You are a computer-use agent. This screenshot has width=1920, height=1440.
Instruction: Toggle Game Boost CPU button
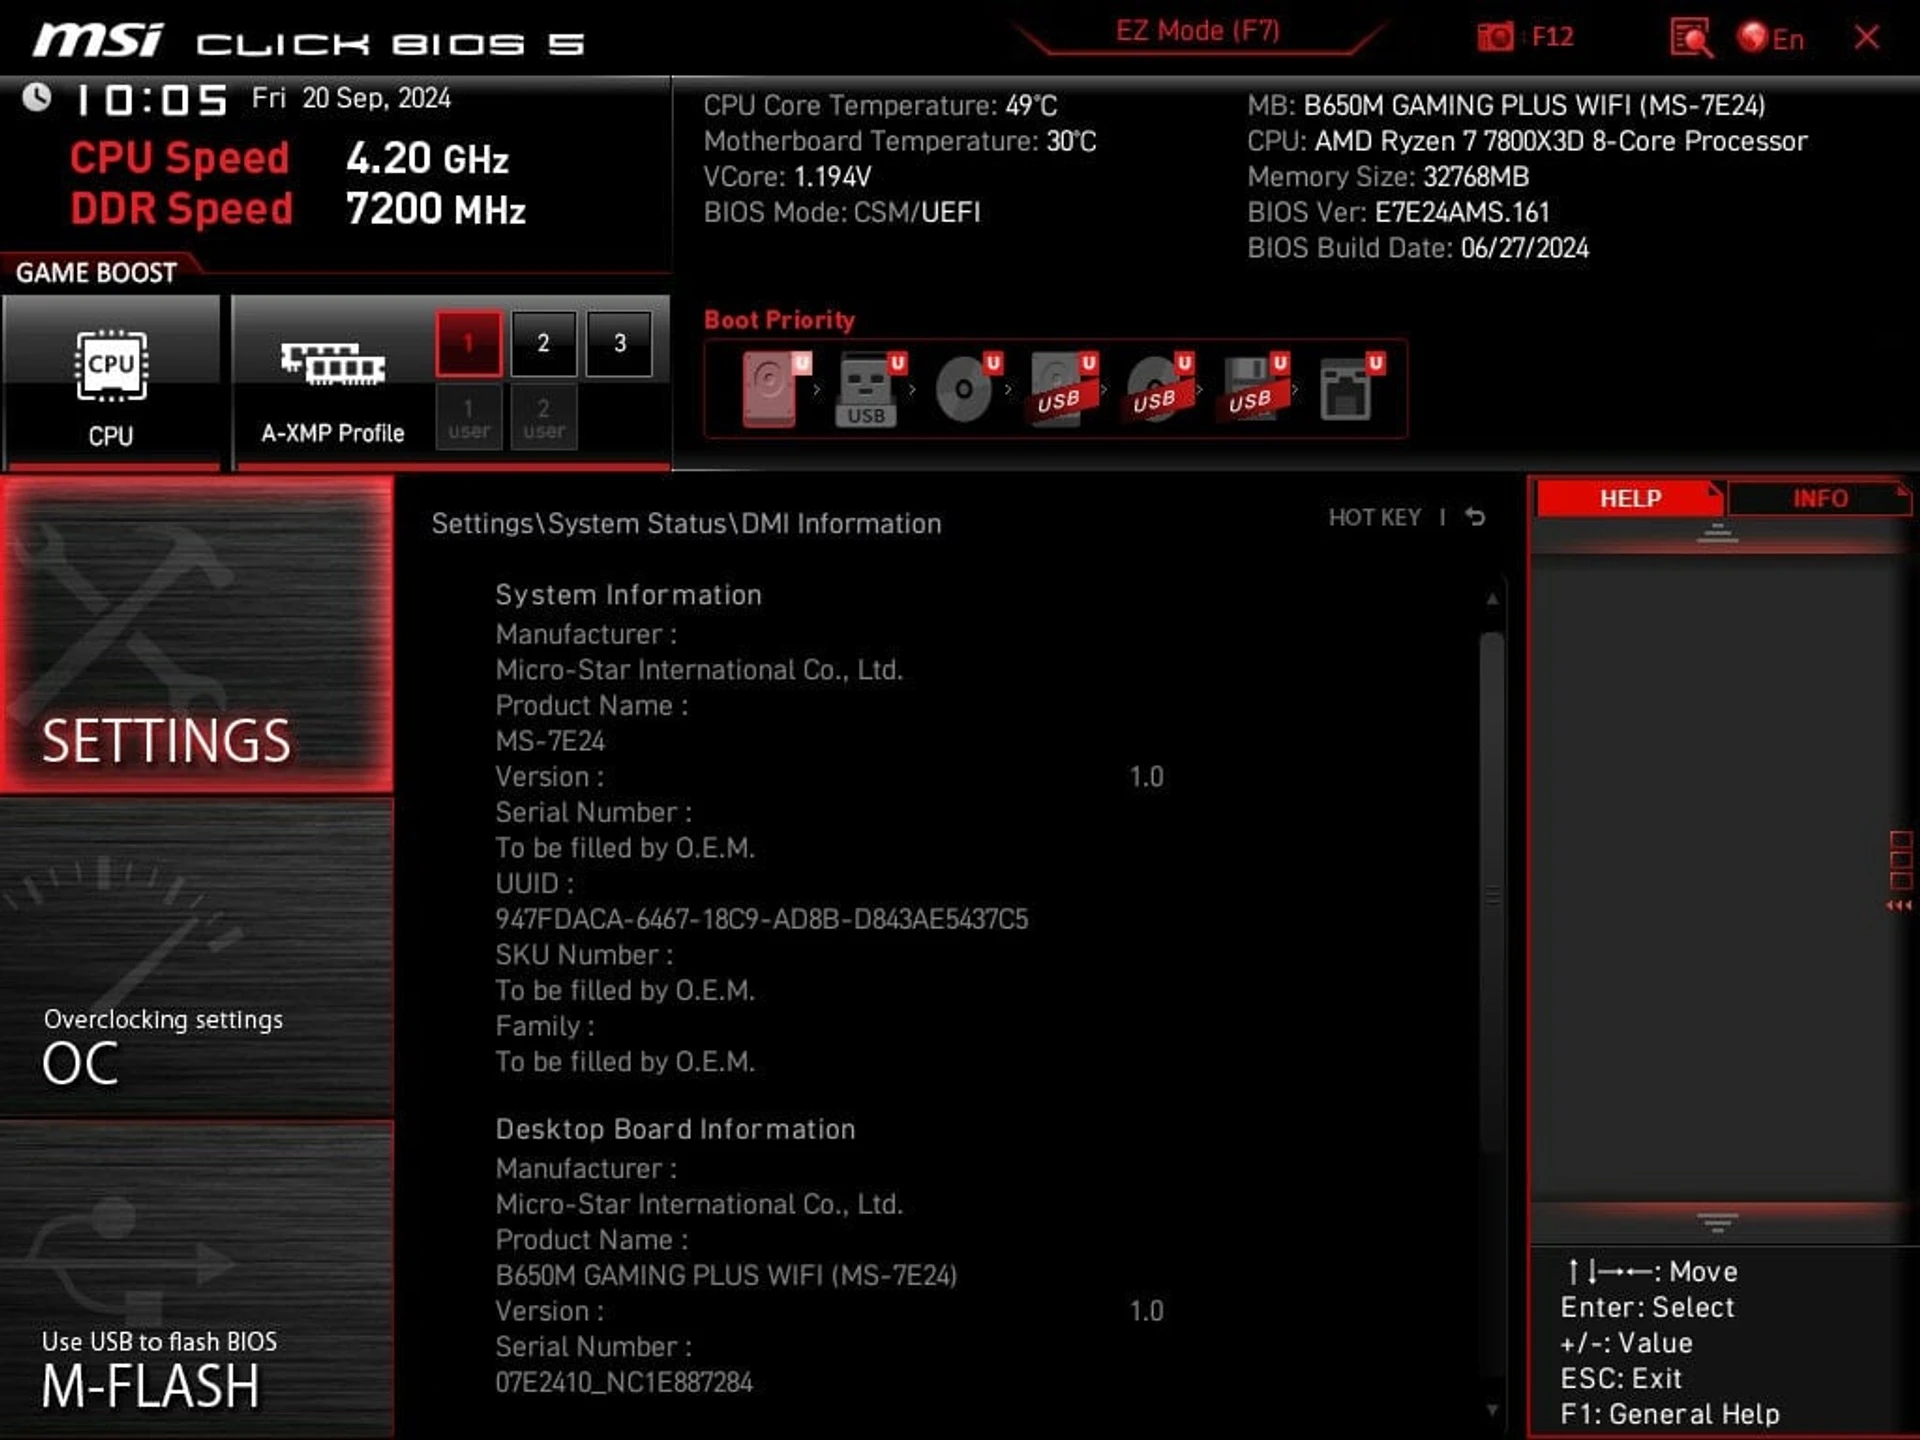pos(111,381)
